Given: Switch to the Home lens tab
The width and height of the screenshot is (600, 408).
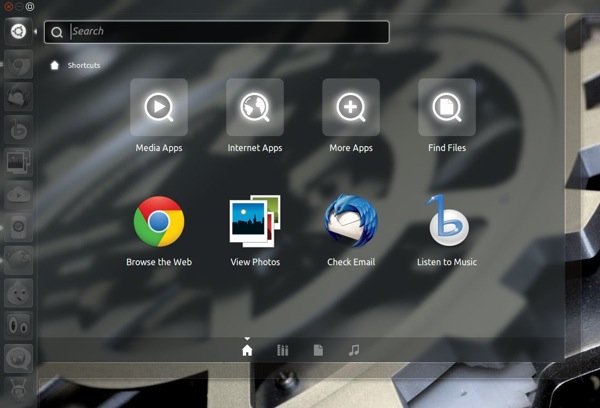Looking at the screenshot, I should pos(247,350).
